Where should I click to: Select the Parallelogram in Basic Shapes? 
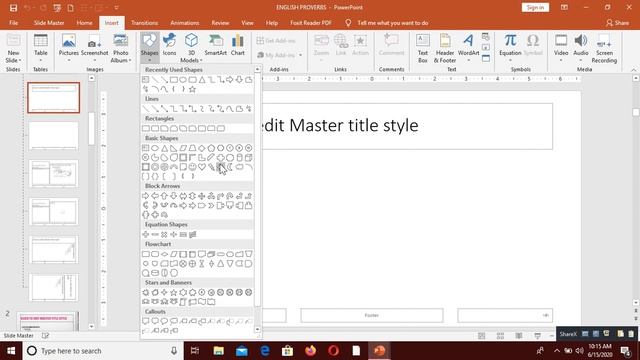click(183, 148)
